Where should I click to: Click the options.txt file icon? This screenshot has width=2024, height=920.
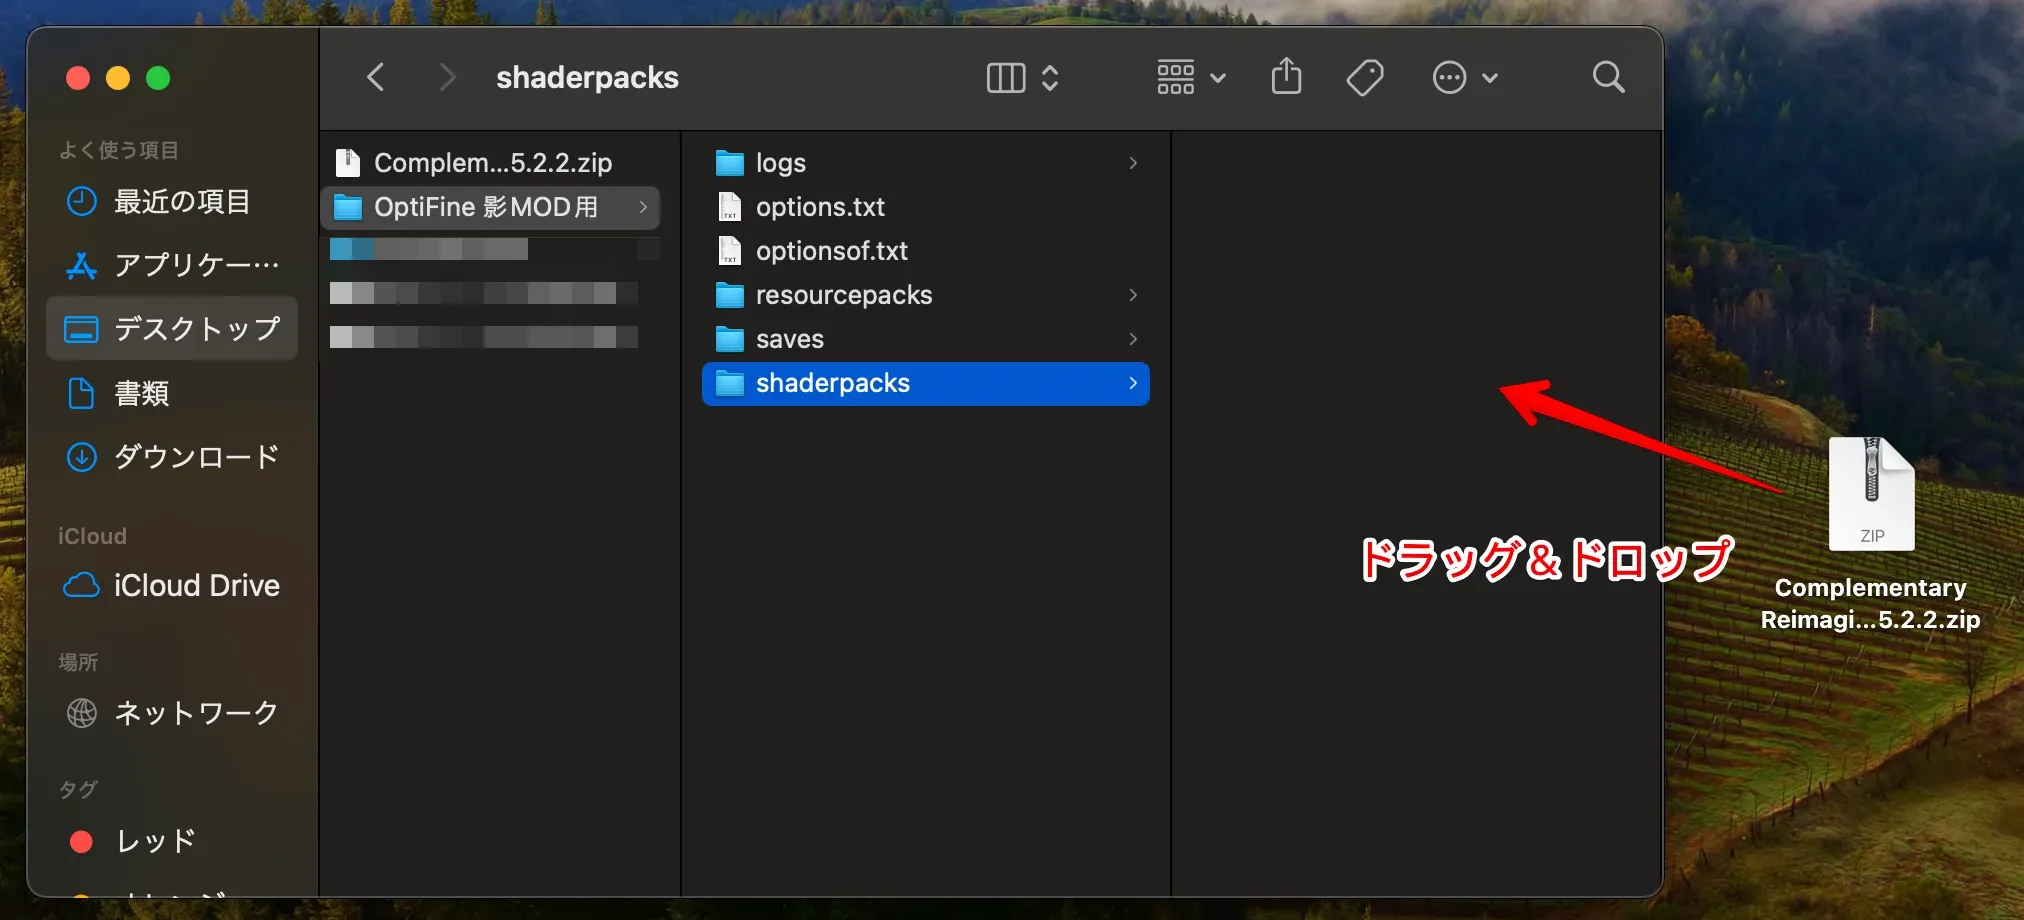pyautogui.click(x=730, y=207)
